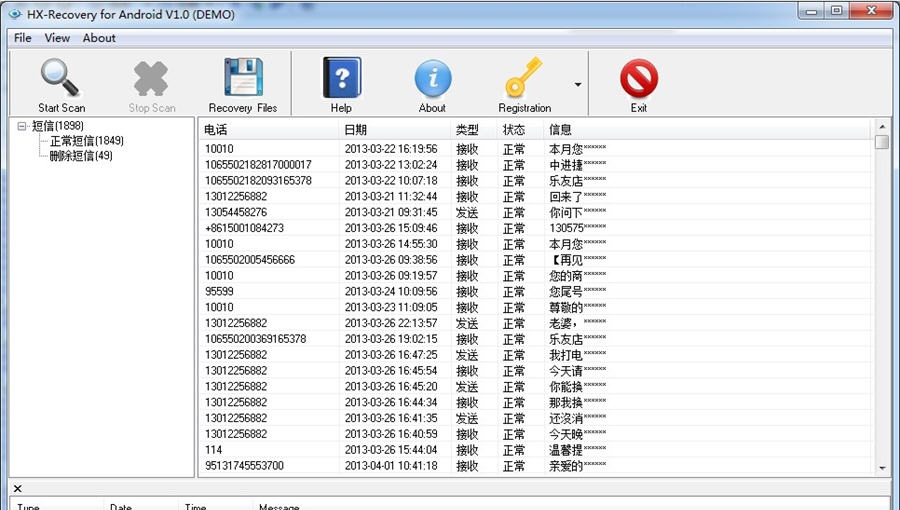This screenshot has width=900, height=510.
Task: Sort by the 类型 column header
Action: click(x=474, y=130)
